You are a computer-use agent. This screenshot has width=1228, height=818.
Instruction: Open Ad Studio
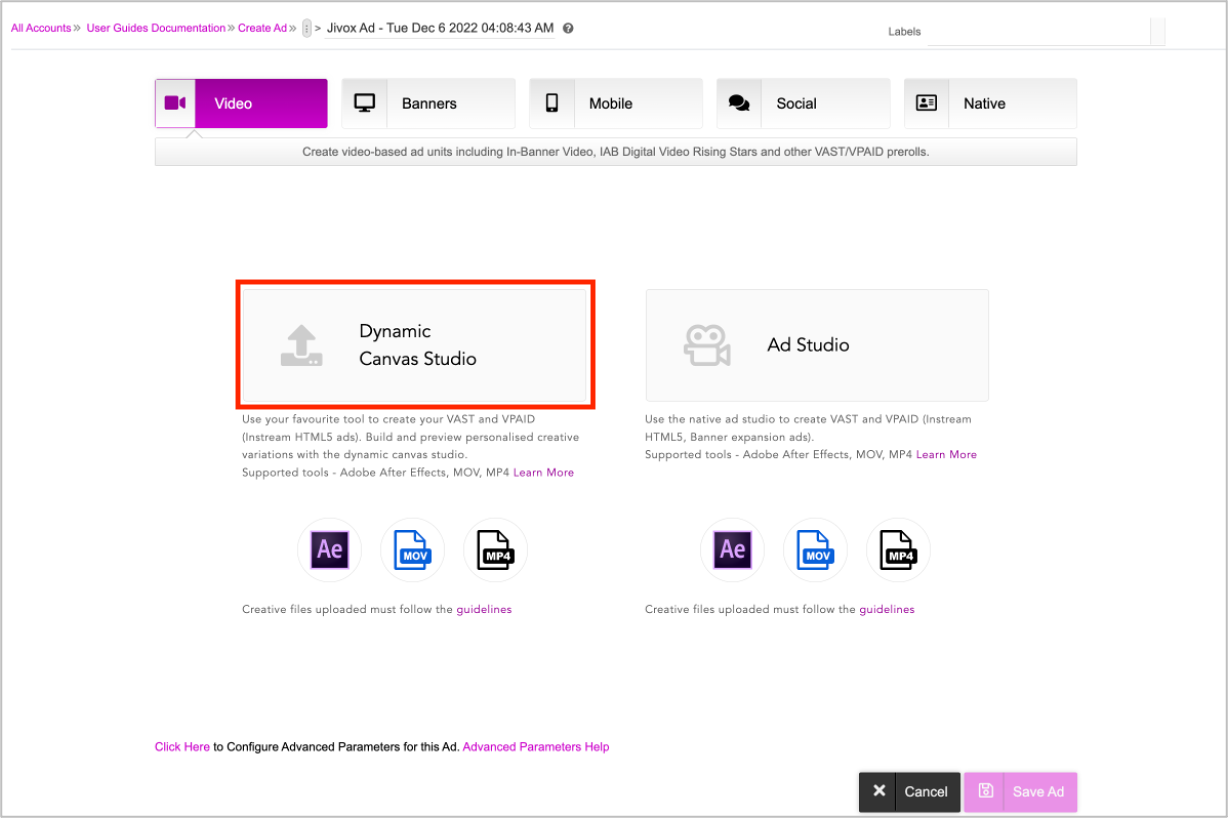click(x=817, y=345)
